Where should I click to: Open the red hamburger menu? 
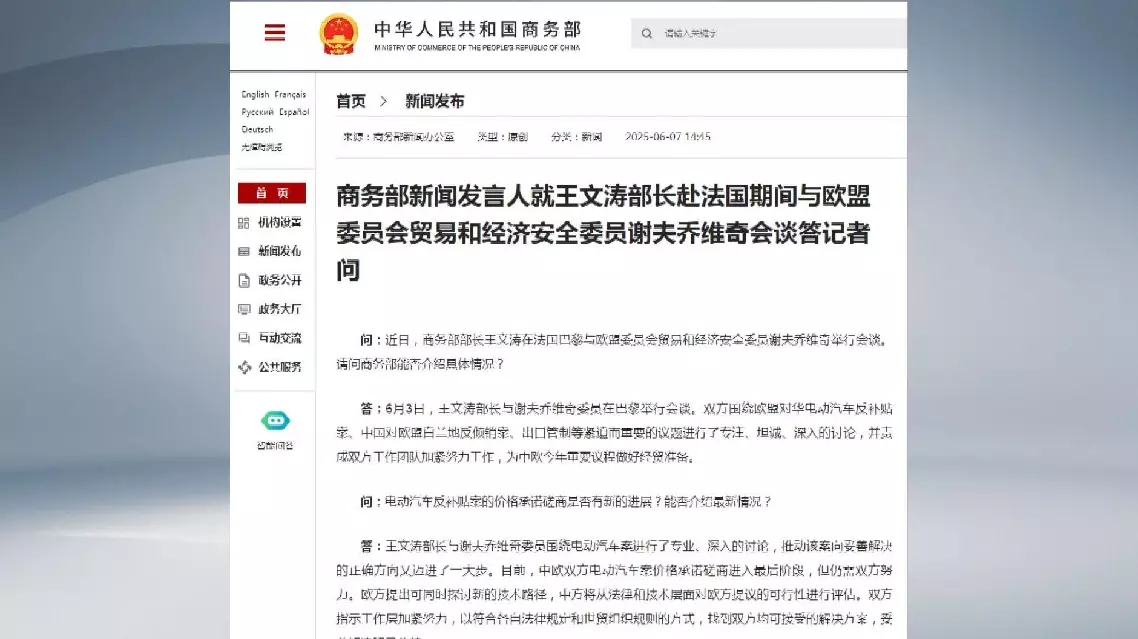pos(275,33)
